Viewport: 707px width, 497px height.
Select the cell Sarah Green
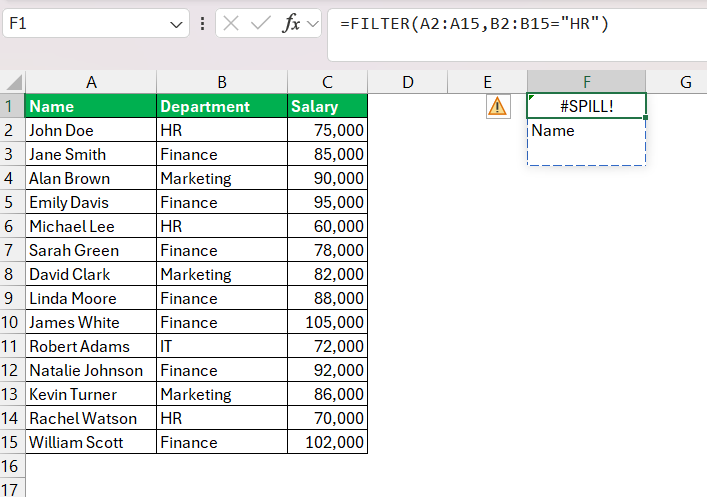tap(91, 250)
